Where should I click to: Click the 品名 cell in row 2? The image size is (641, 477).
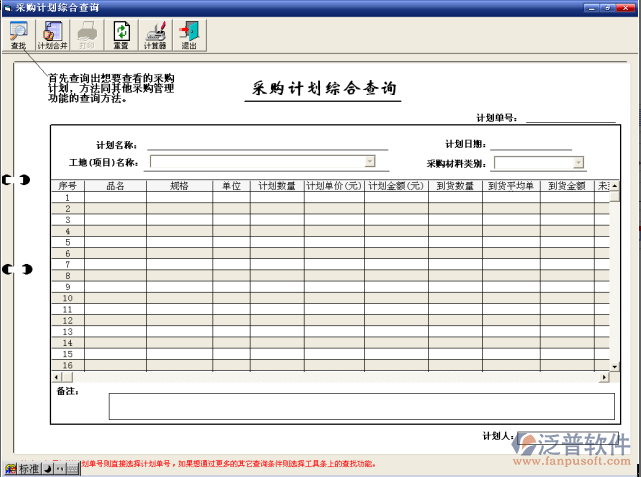click(x=115, y=208)
